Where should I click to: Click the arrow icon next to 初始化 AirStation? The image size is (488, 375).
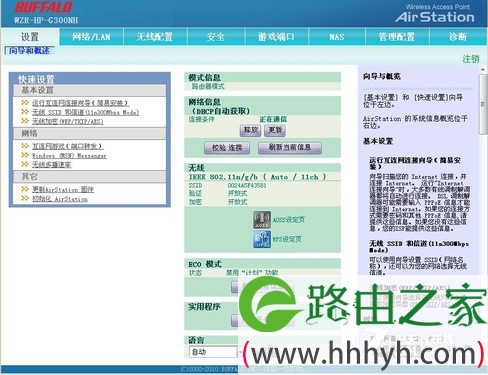tap(25, 198)
